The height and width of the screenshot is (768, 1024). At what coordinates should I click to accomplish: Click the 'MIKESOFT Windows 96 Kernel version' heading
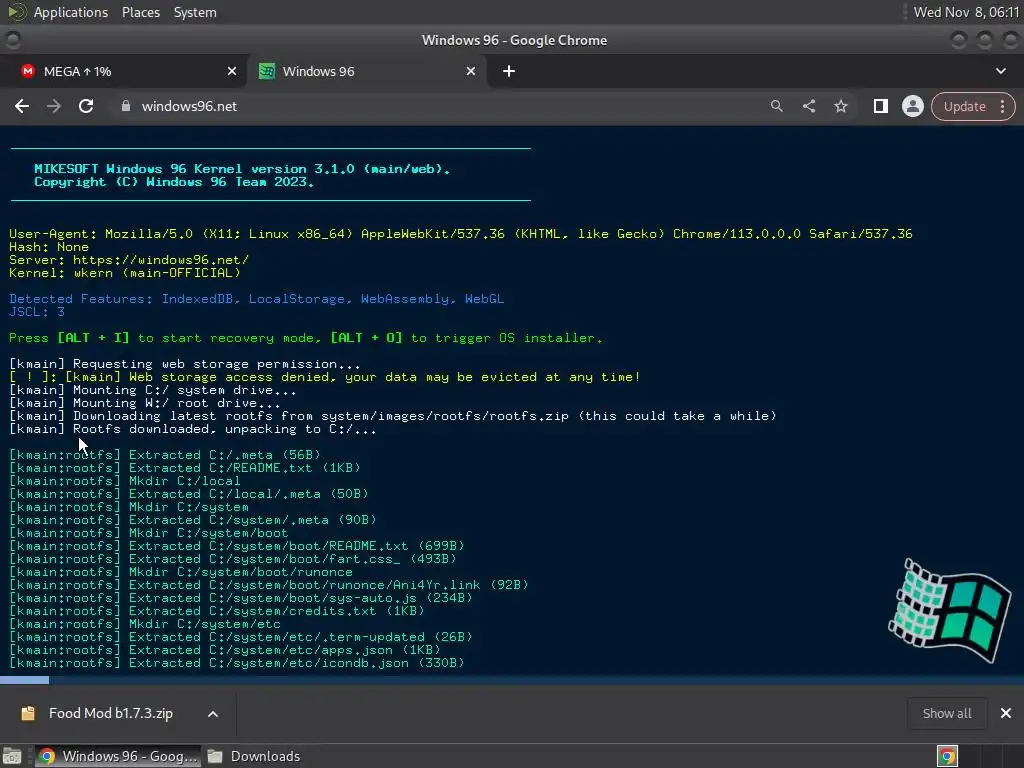(242, 169)
